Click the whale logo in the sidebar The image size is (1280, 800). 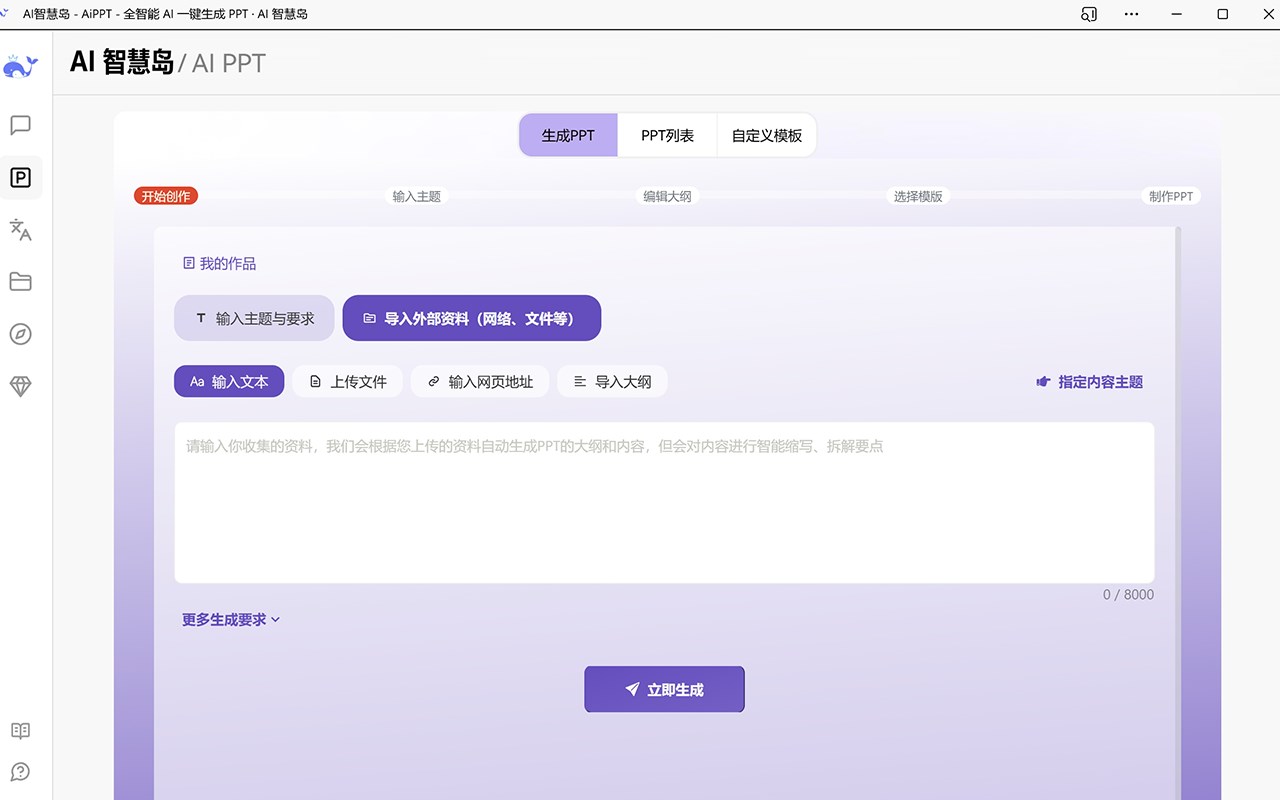(x=20, y=67)
